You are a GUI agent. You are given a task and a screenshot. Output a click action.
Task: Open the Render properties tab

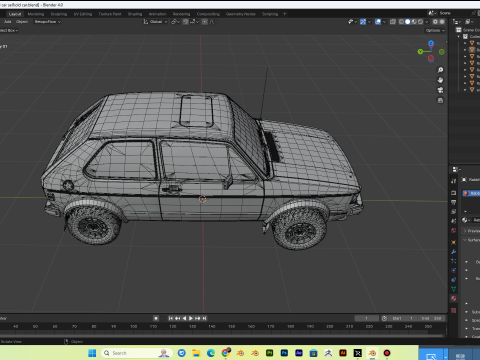point(453,193)
